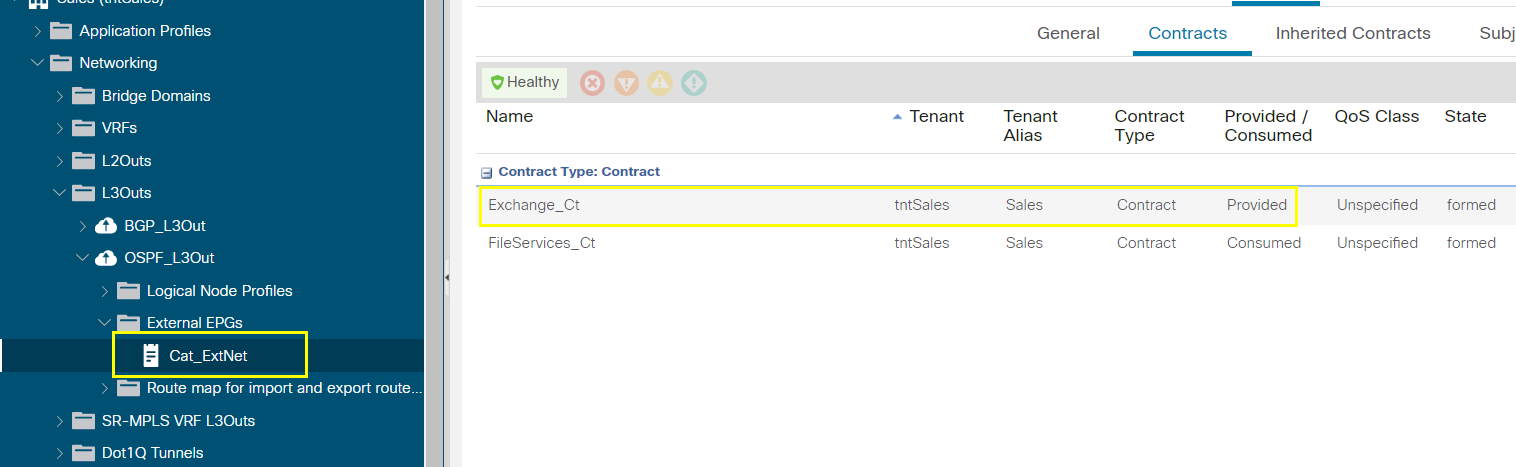Click the Healthy status button
This screenshot has height=467, width=1516.
pyautogui.click(x=525, y=83)
